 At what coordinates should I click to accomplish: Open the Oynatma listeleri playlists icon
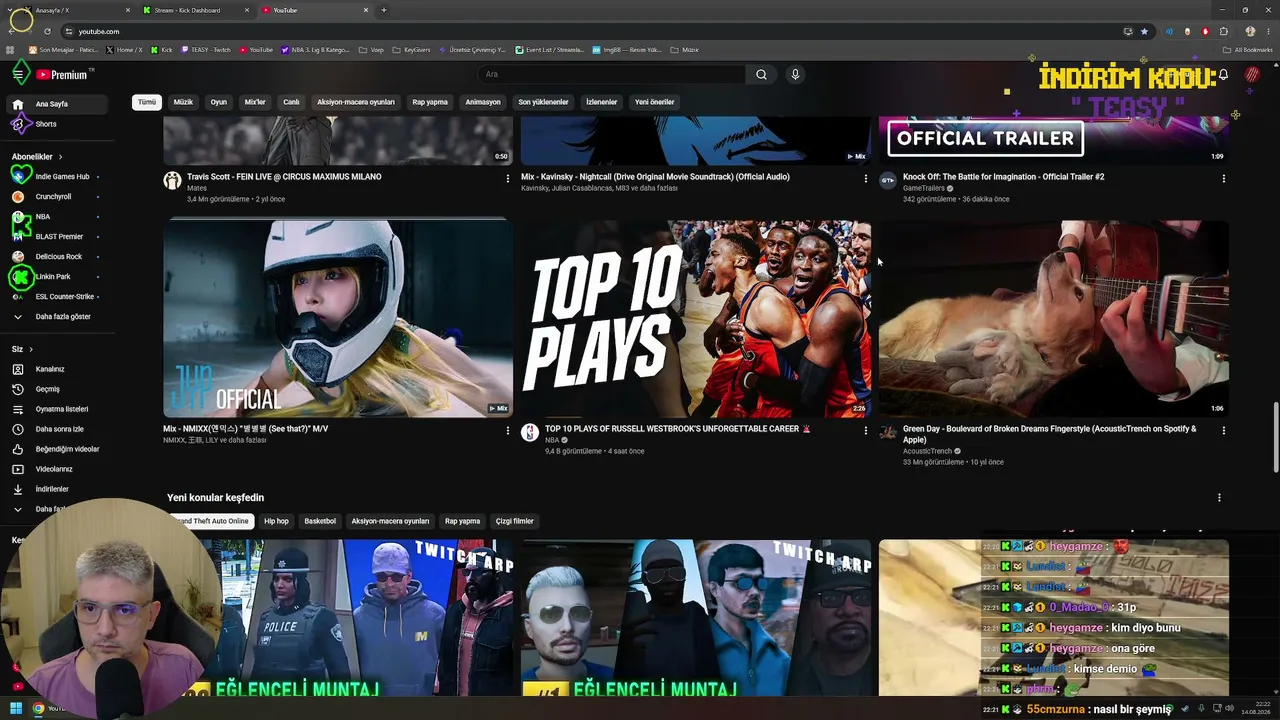click(x=17, y=409)
